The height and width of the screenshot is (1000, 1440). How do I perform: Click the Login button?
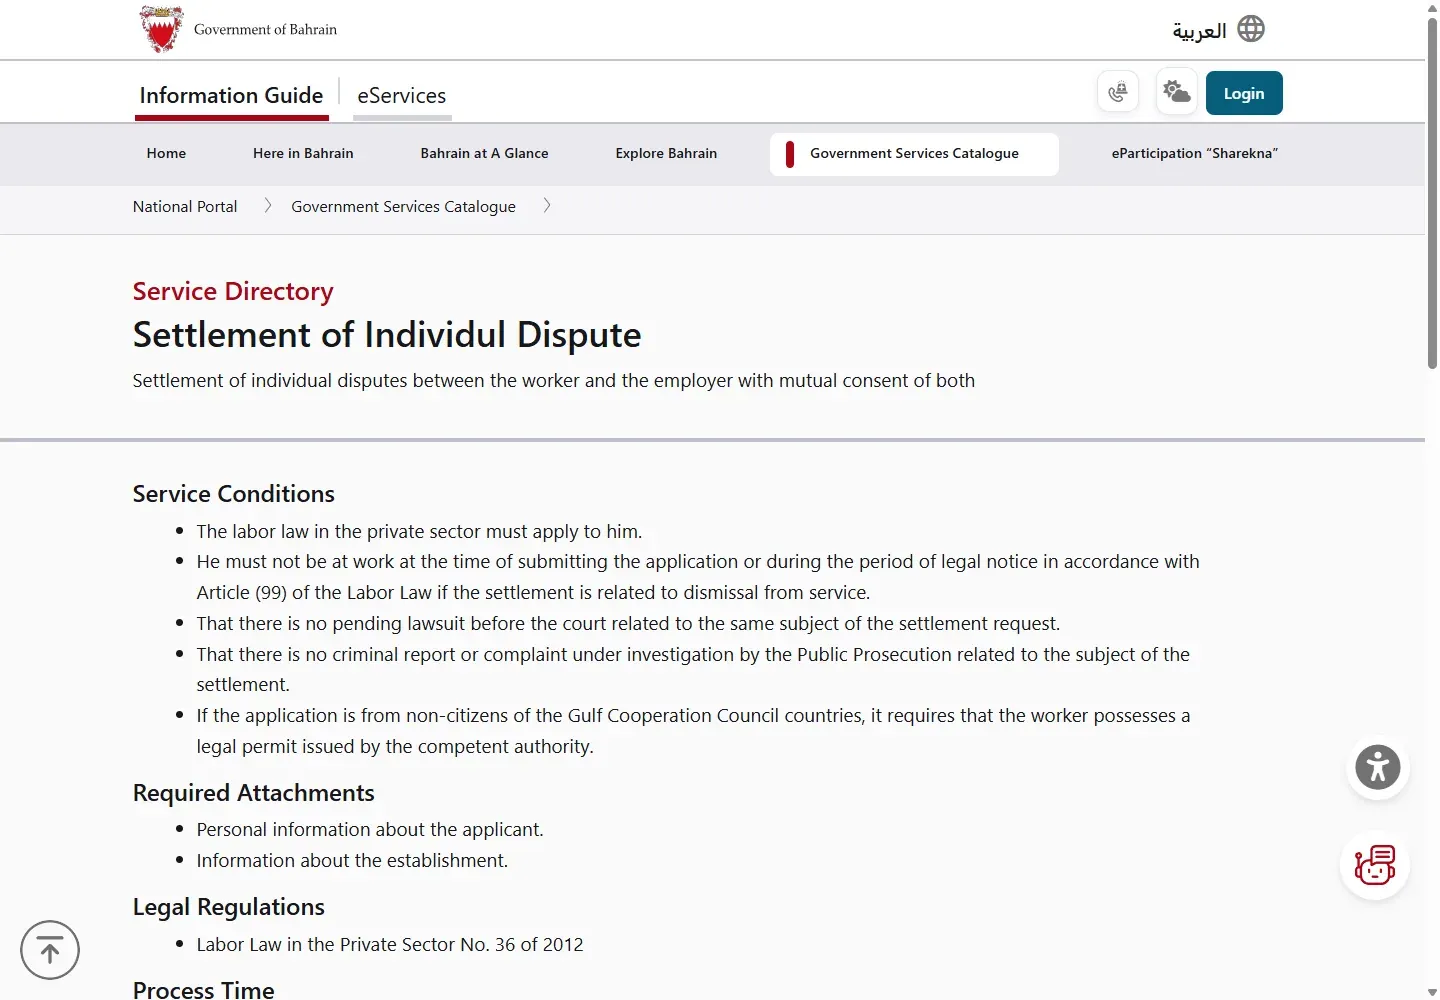click(x=1244, y=93)
